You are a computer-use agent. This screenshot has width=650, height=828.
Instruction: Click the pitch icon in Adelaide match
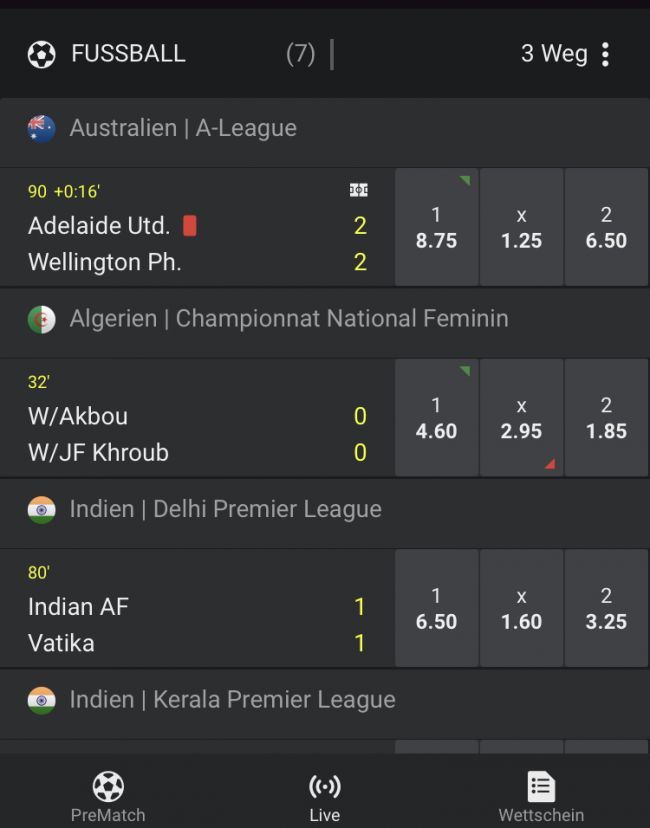click(358, 190)
